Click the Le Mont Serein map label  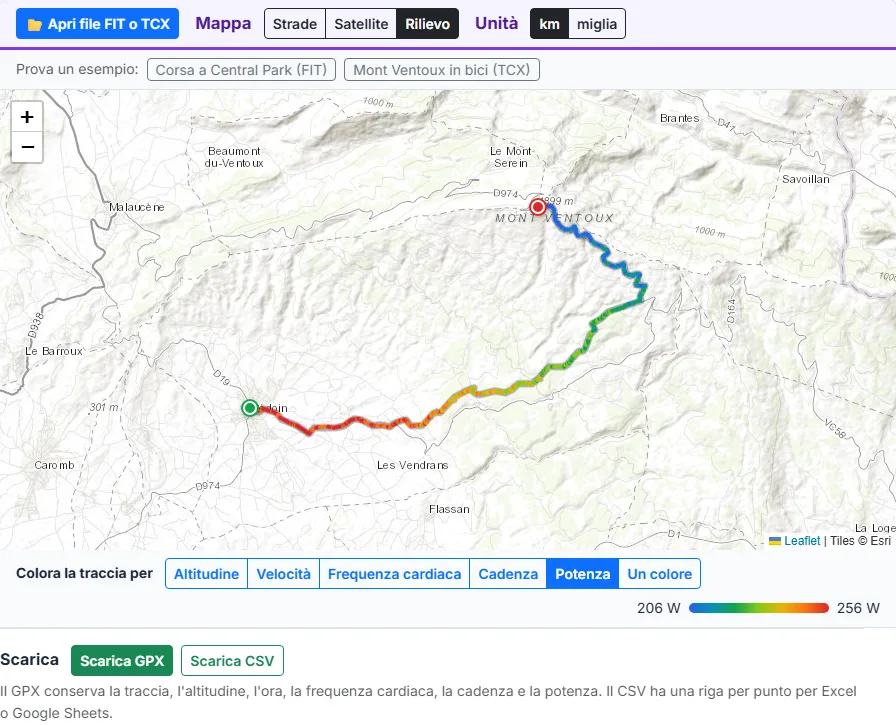511,157
